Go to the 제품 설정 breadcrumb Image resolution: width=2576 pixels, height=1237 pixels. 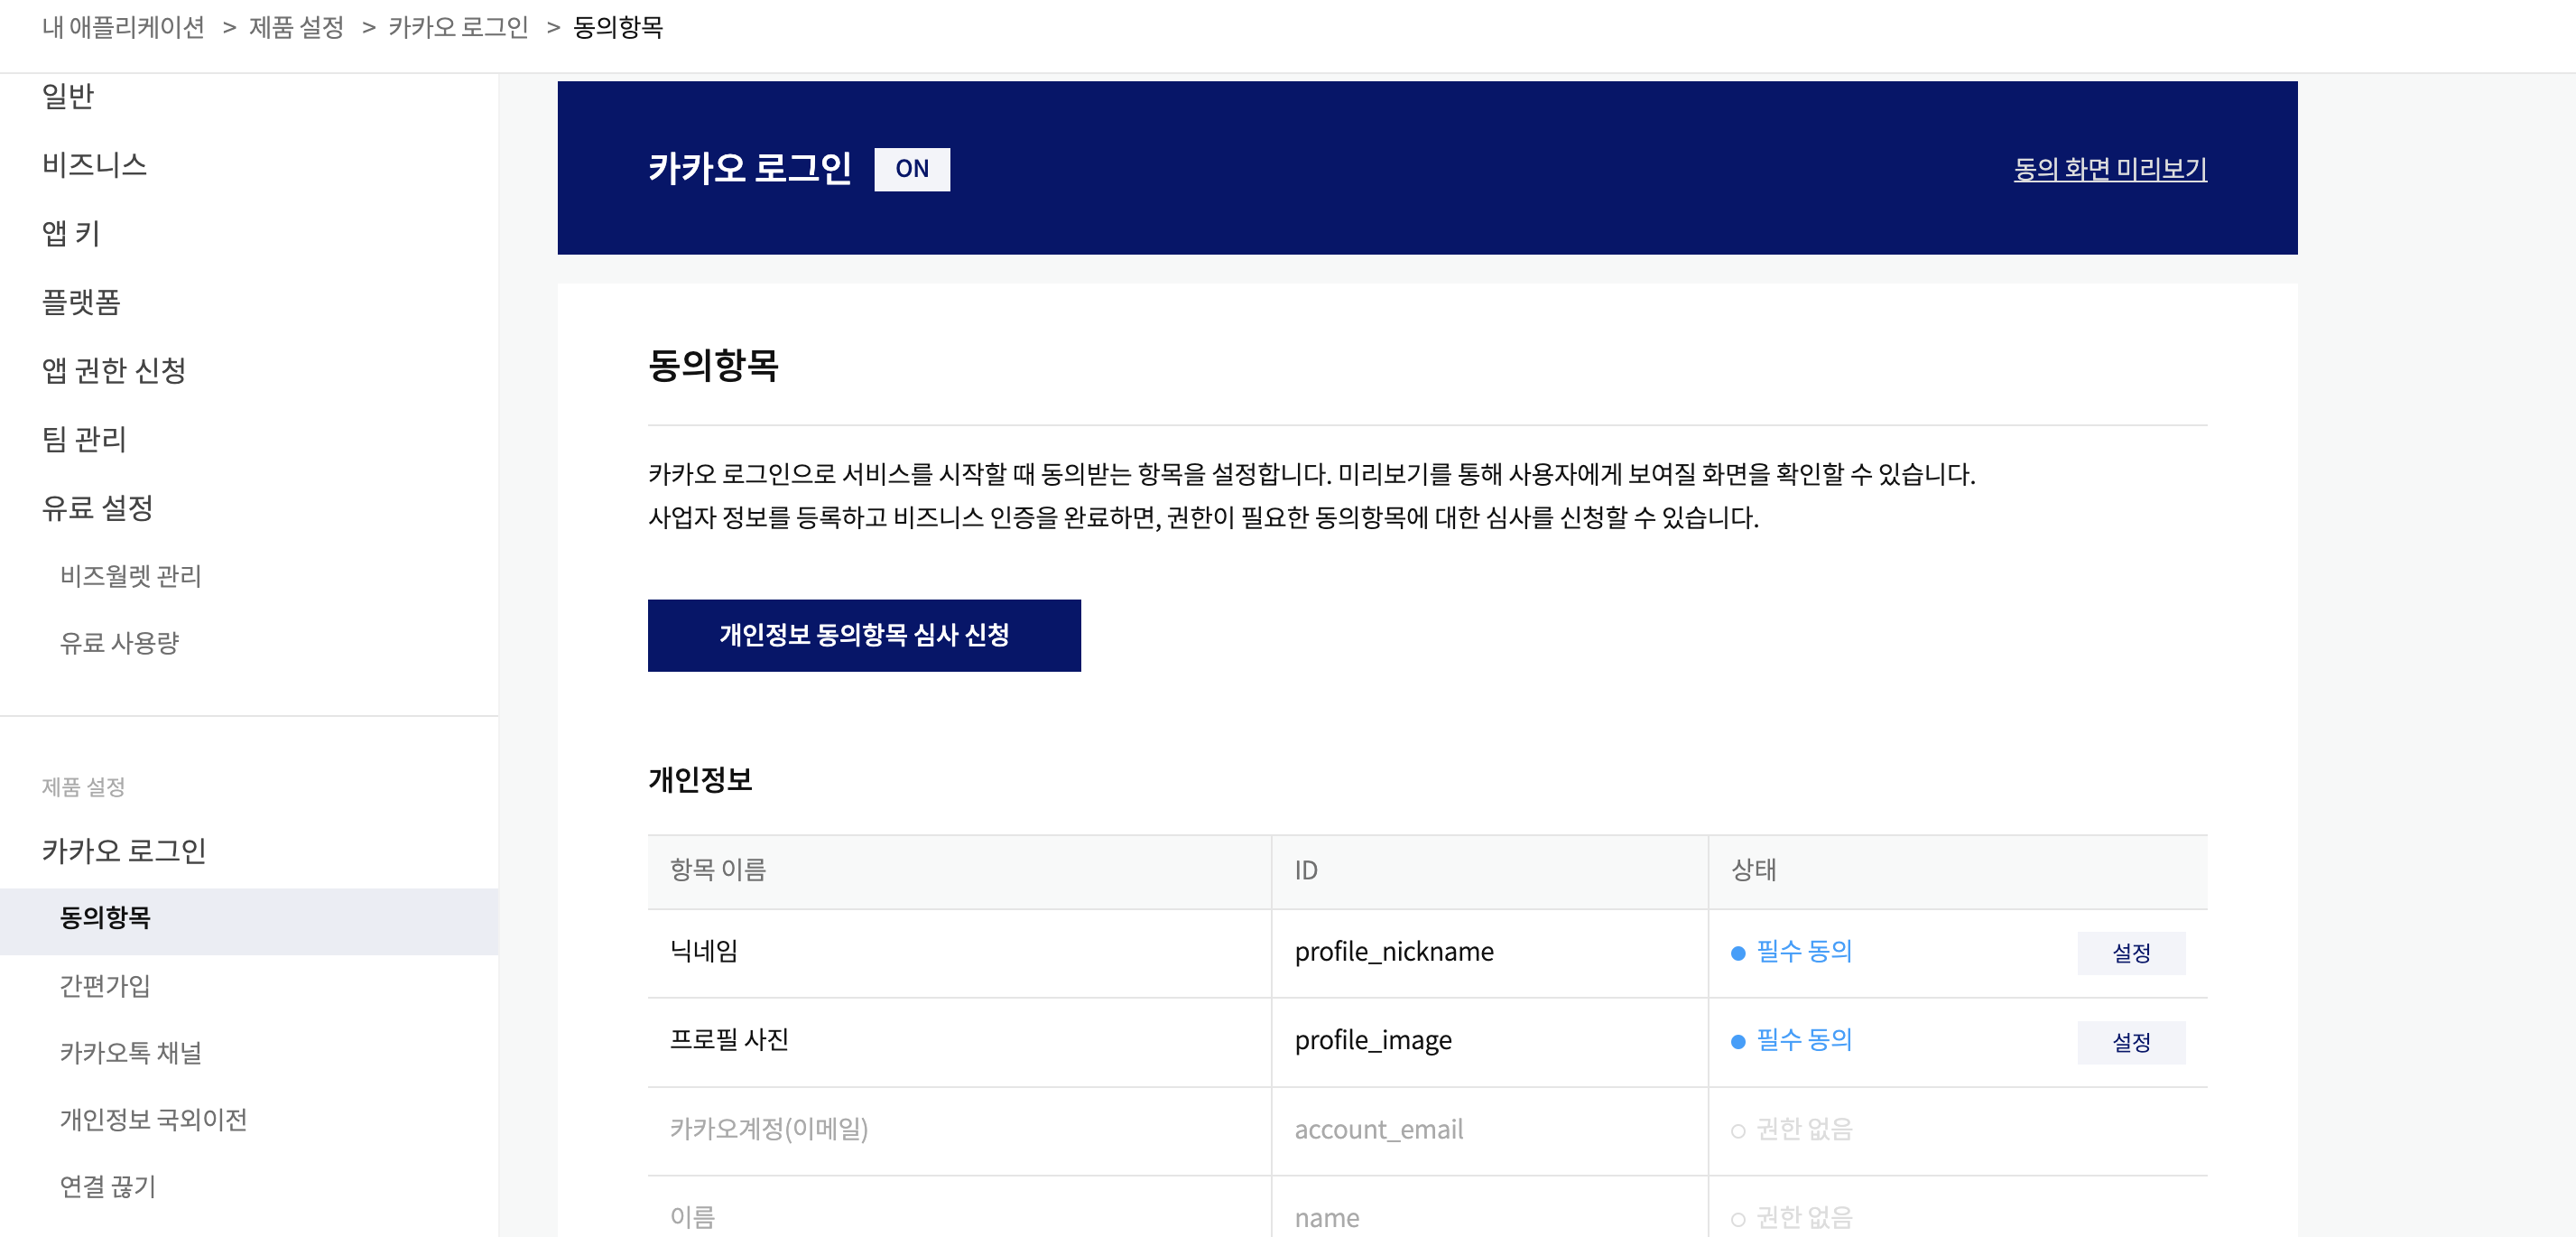(296, 27)
